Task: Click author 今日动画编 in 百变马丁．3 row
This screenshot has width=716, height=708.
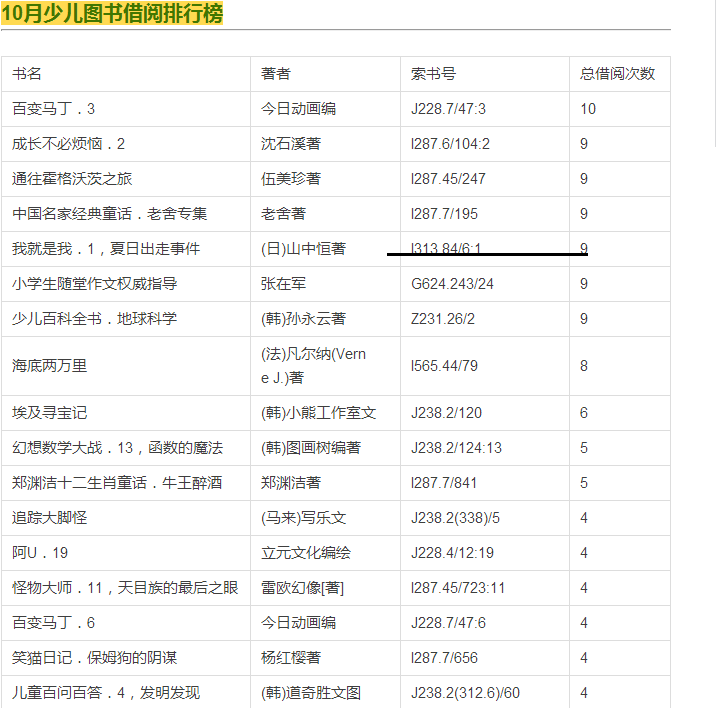Action: pyautogui.click(x=299, y=109)
